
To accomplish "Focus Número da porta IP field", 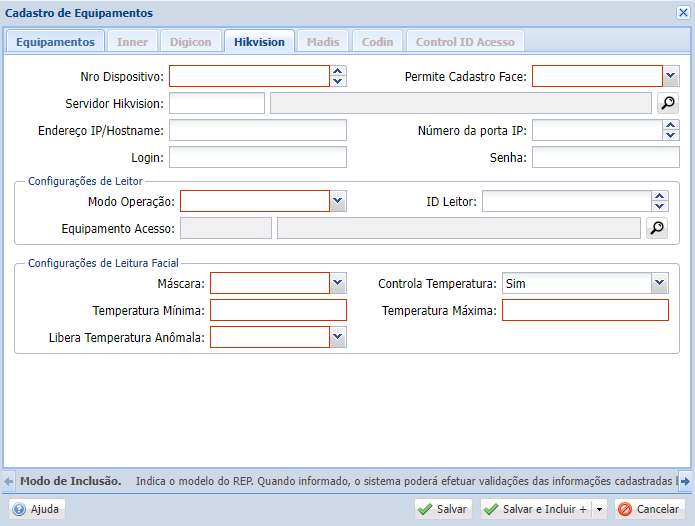I will tap(597, 130).
